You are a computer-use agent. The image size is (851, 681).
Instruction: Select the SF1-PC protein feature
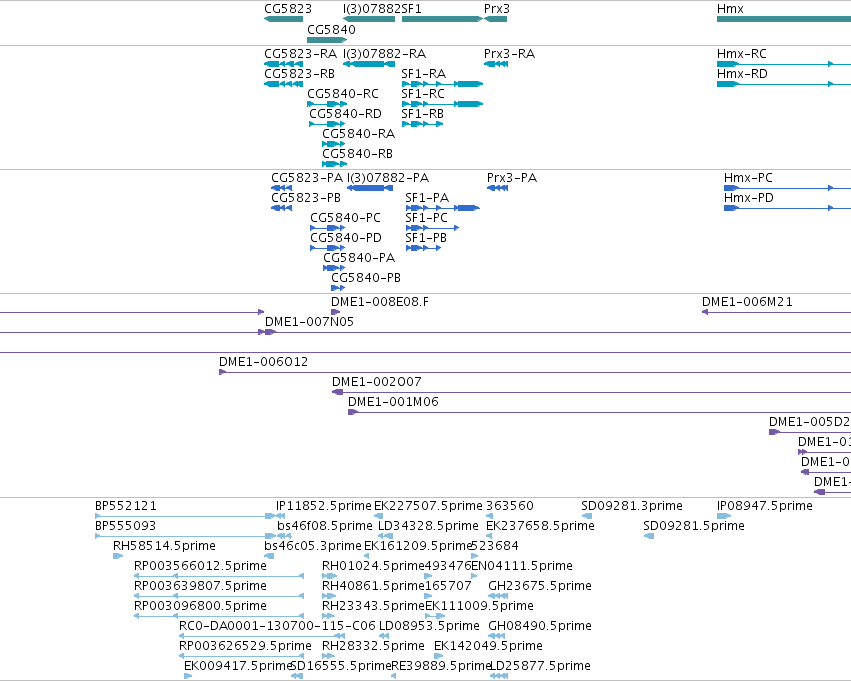[432, 228]
